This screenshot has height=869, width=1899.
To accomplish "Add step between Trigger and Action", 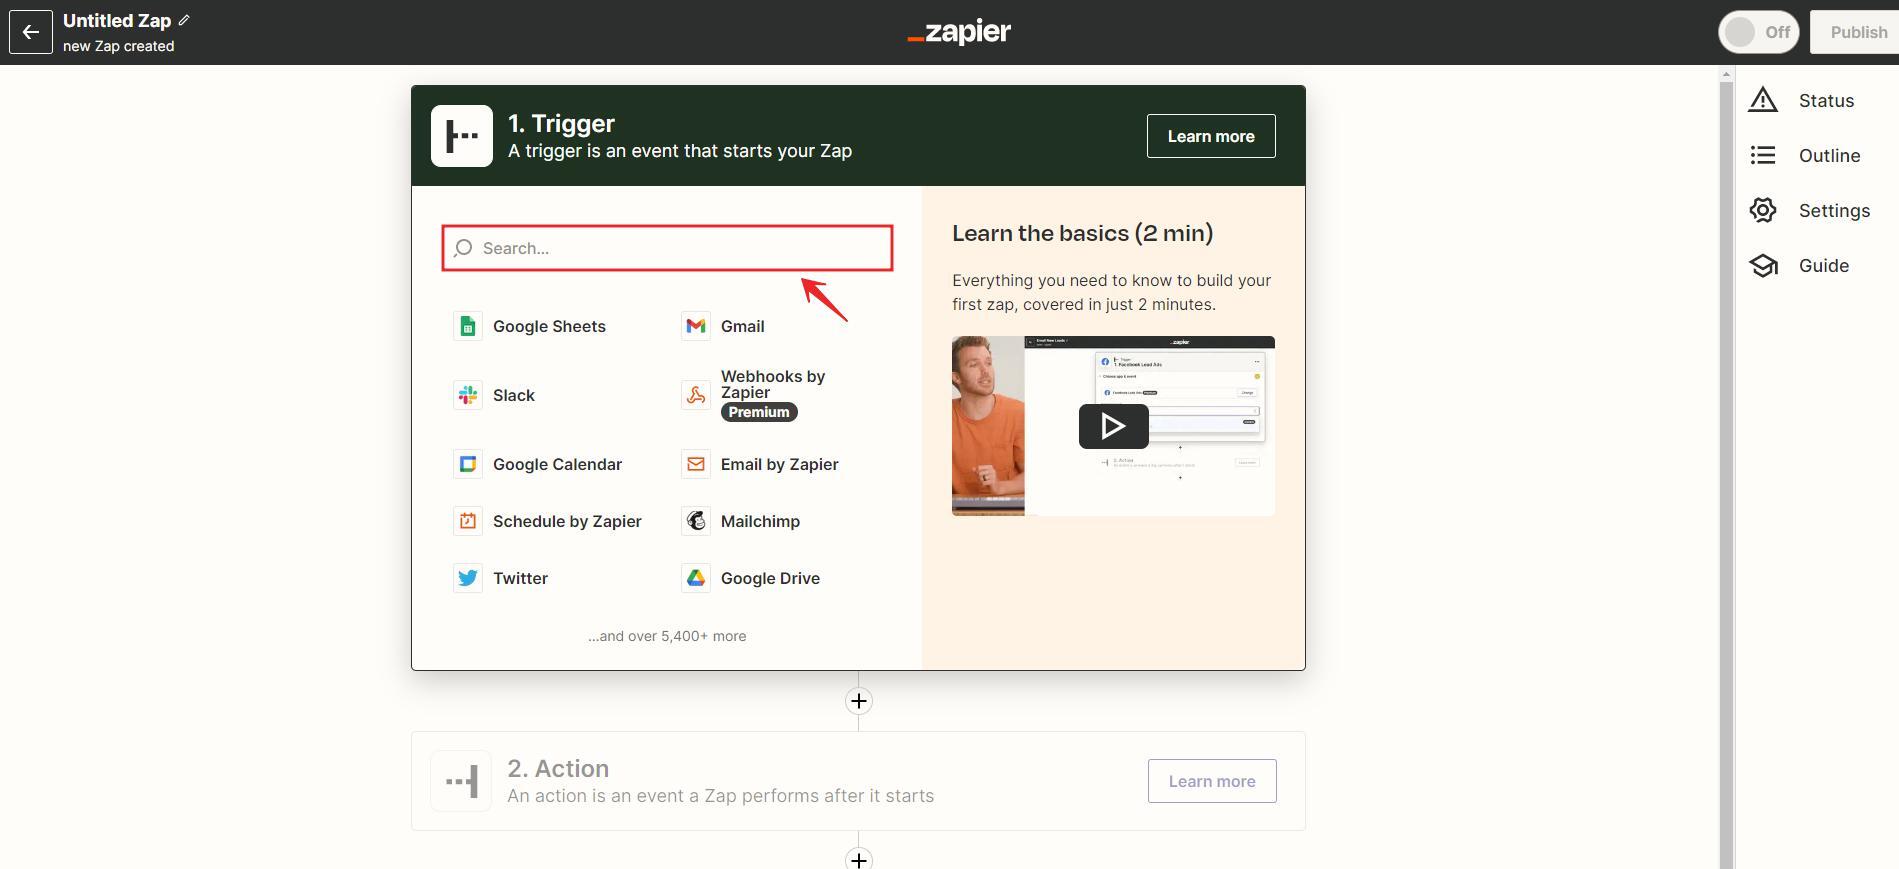I will [858, 701].
